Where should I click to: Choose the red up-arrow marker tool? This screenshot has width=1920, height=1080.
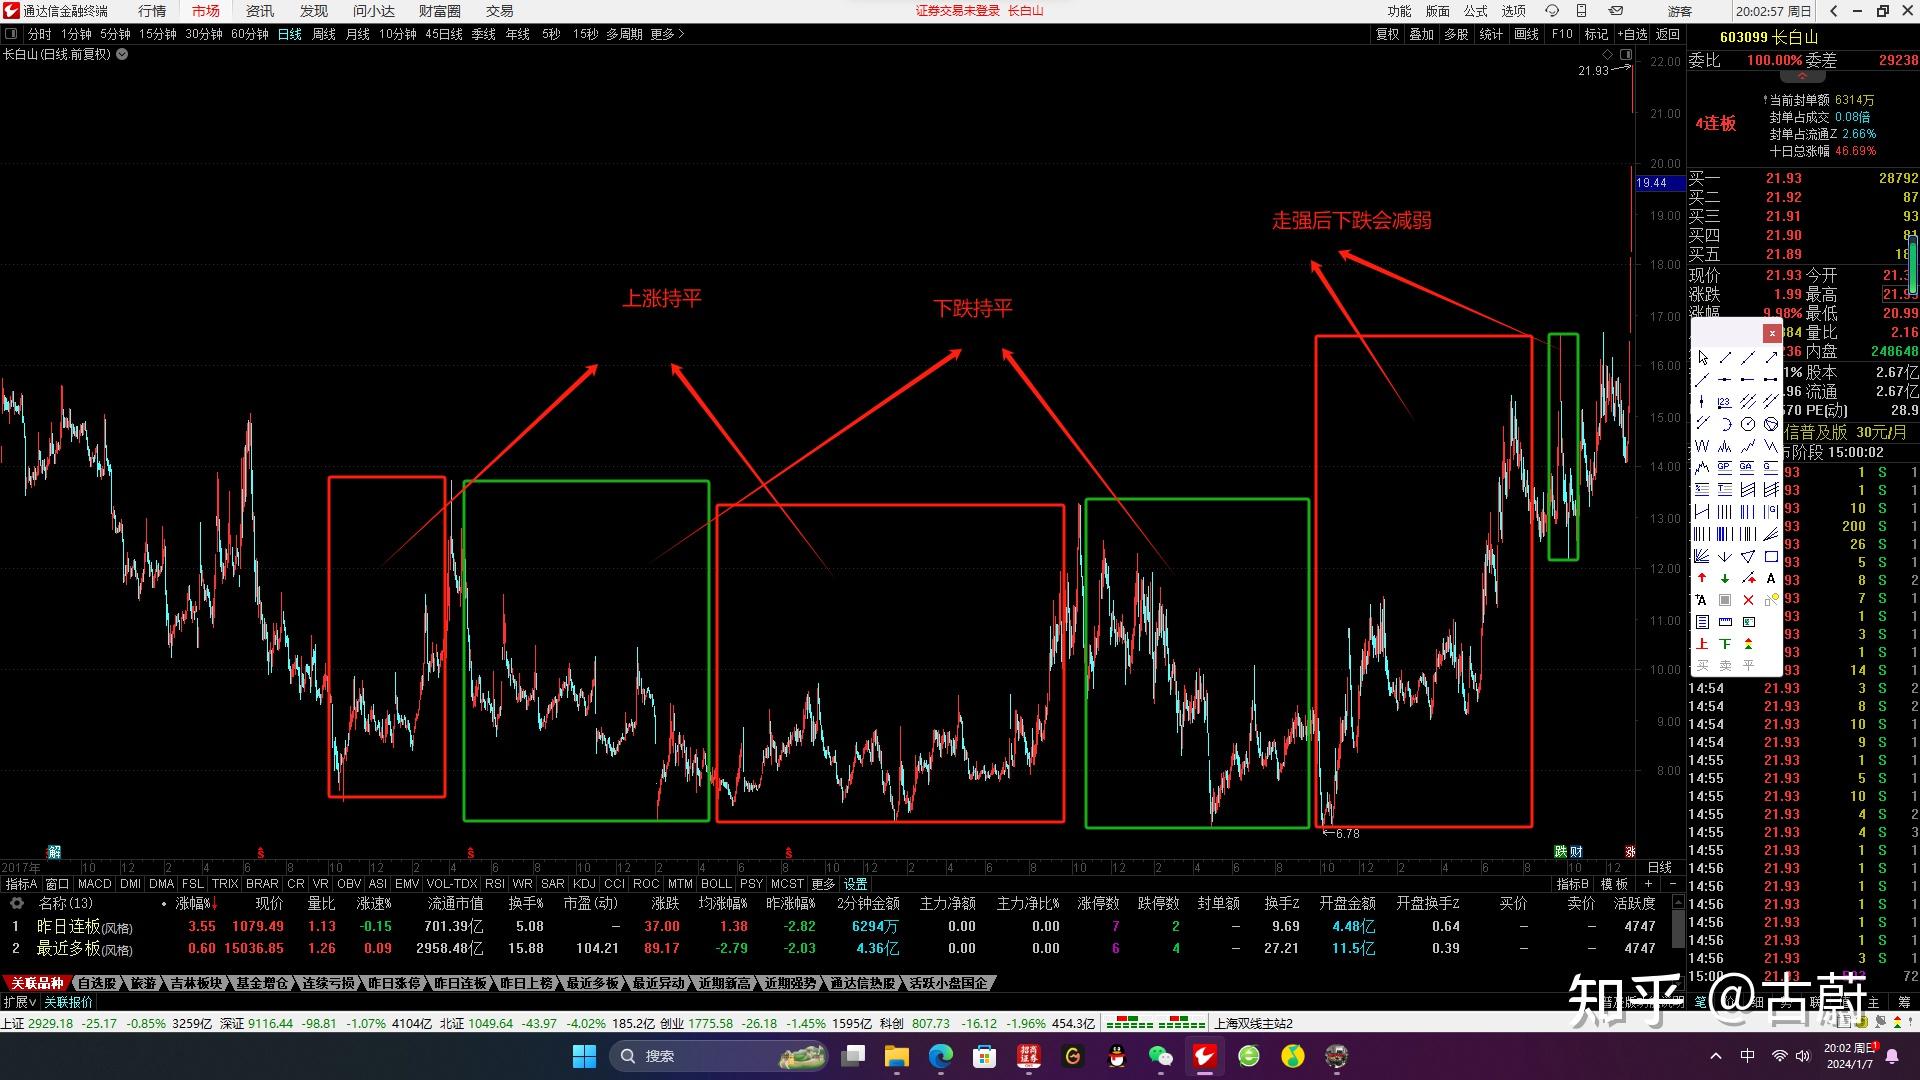(x=1702, y=578)
